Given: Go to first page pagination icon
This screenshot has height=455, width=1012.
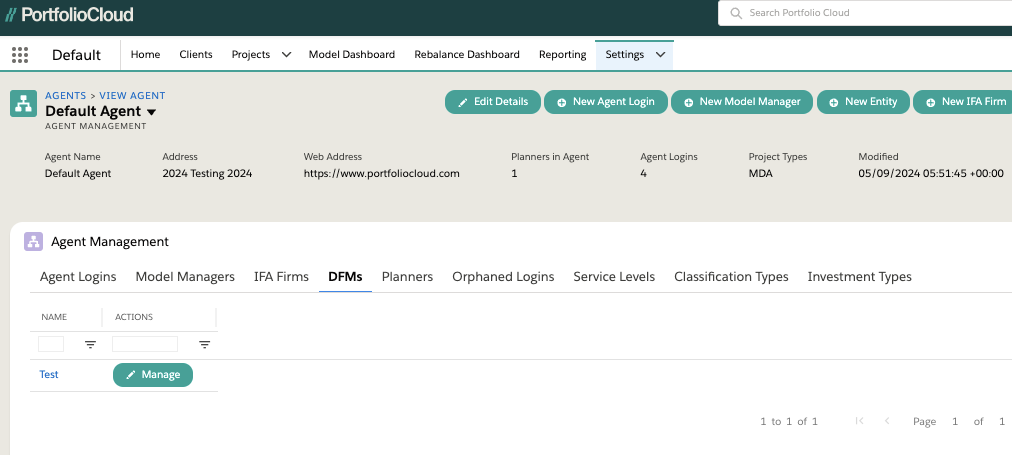Looking at the screenshot, I should point(859,421).
